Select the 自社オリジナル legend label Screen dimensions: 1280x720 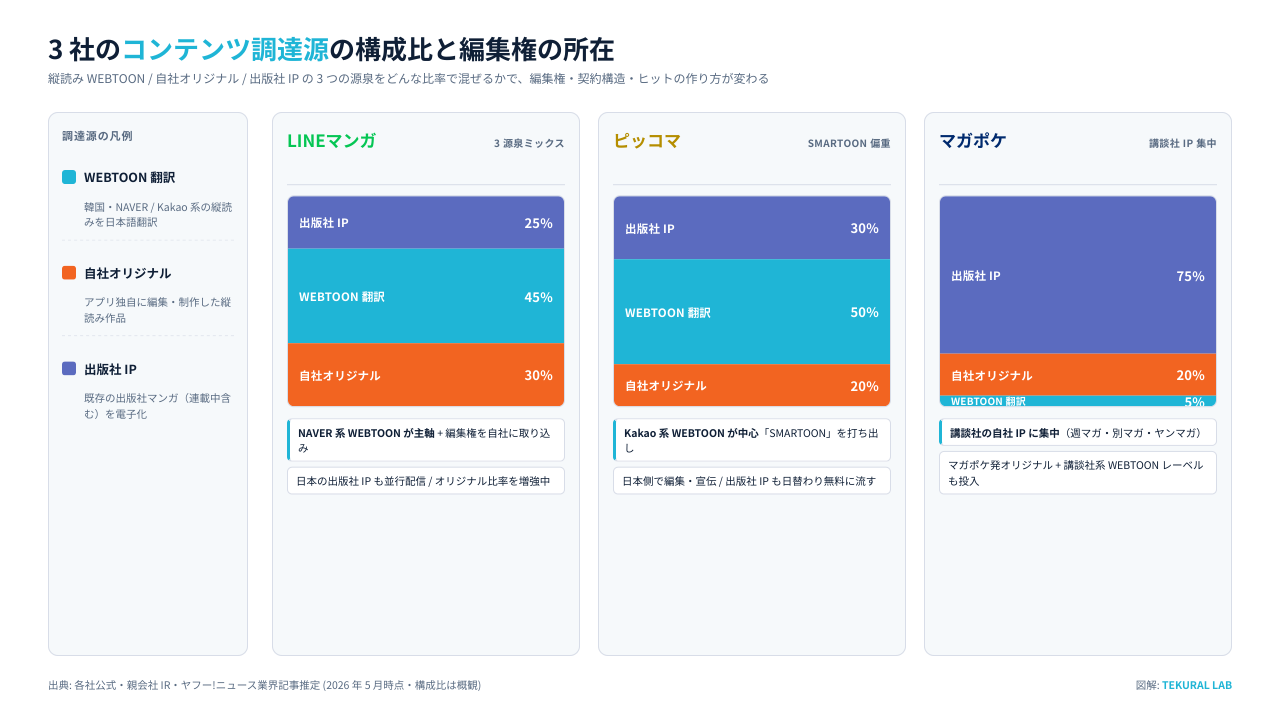[127, 273]
